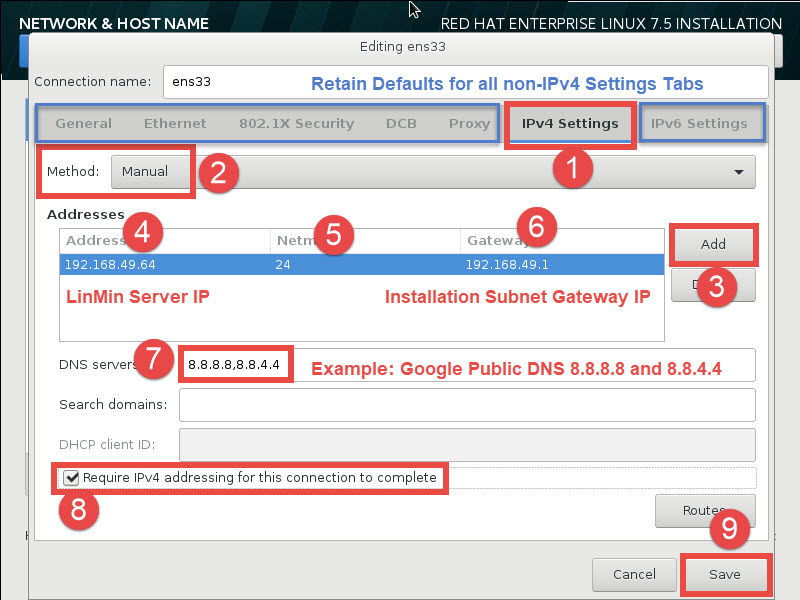
Task: Select the 802.1X Security tab
Action: [x=296, y=124]
